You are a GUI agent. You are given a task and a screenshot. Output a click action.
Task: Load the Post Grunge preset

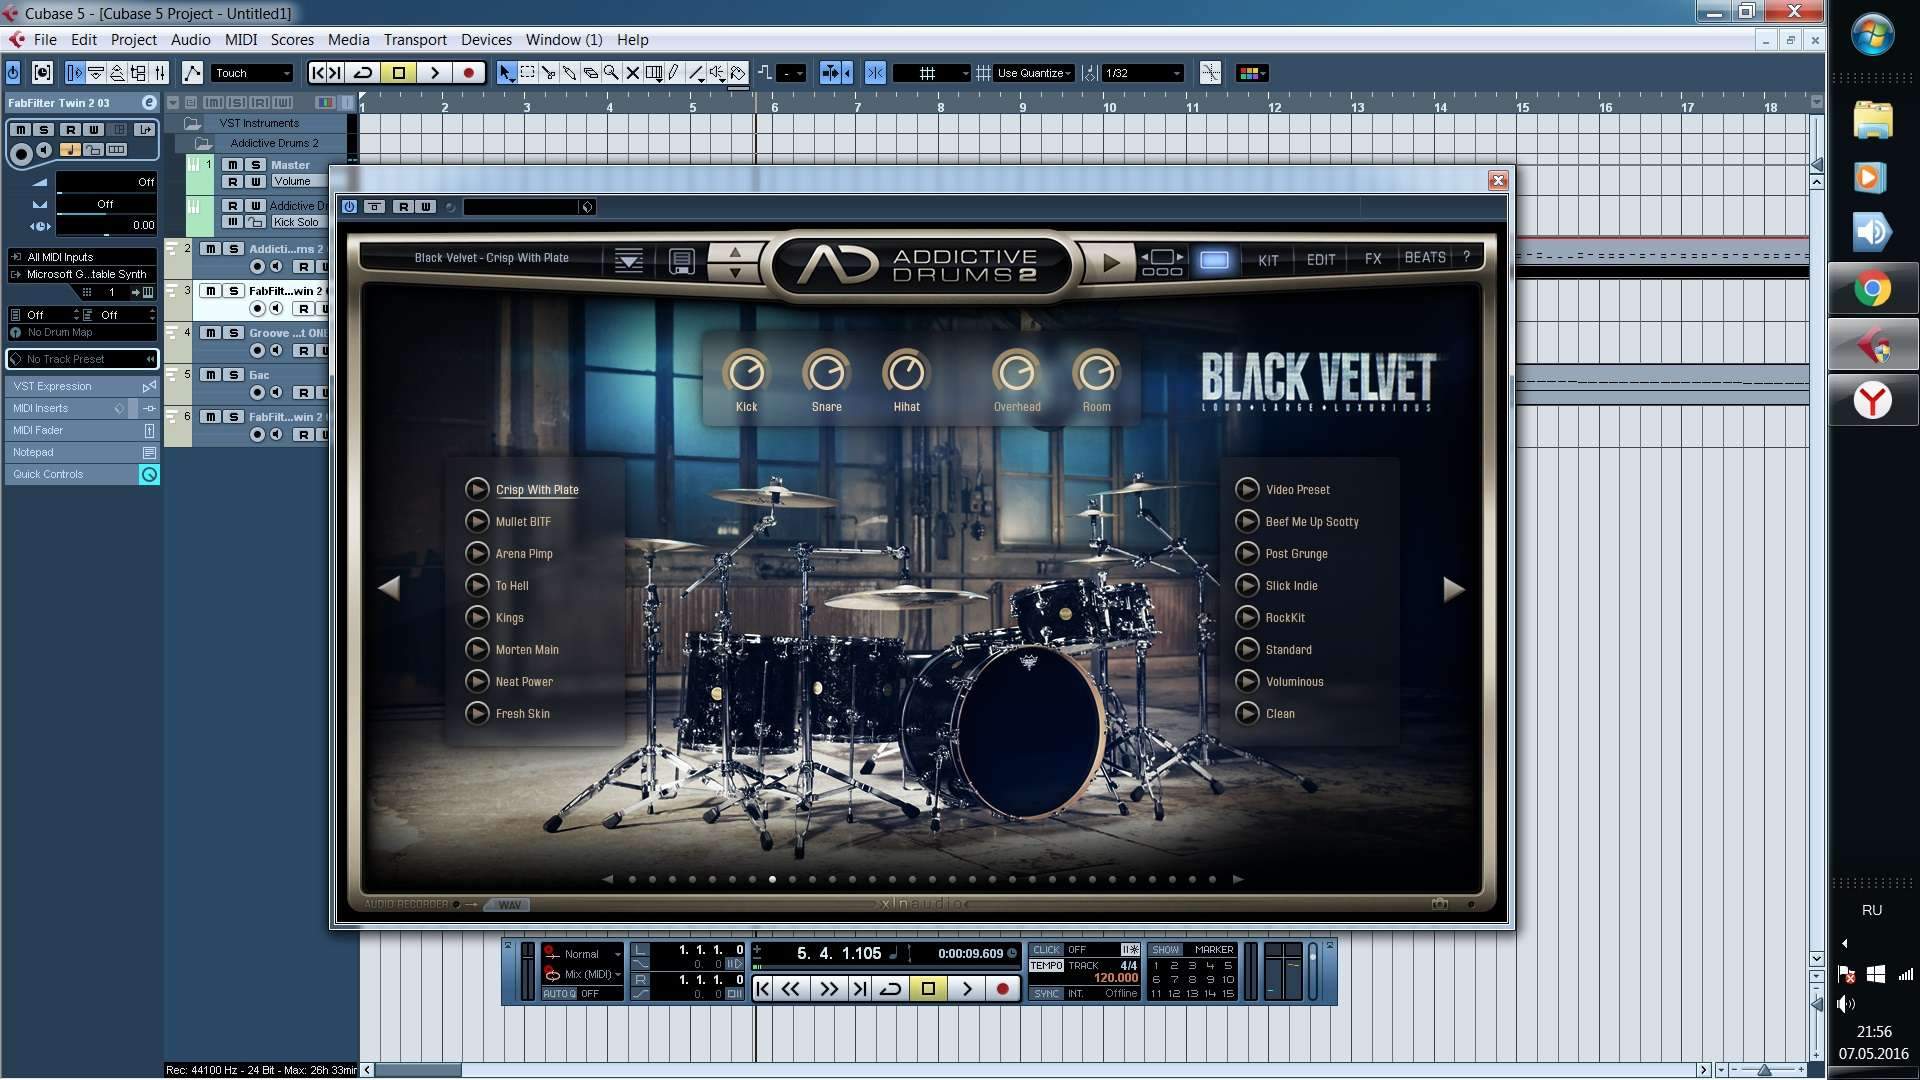click(x=1296, y=554)
